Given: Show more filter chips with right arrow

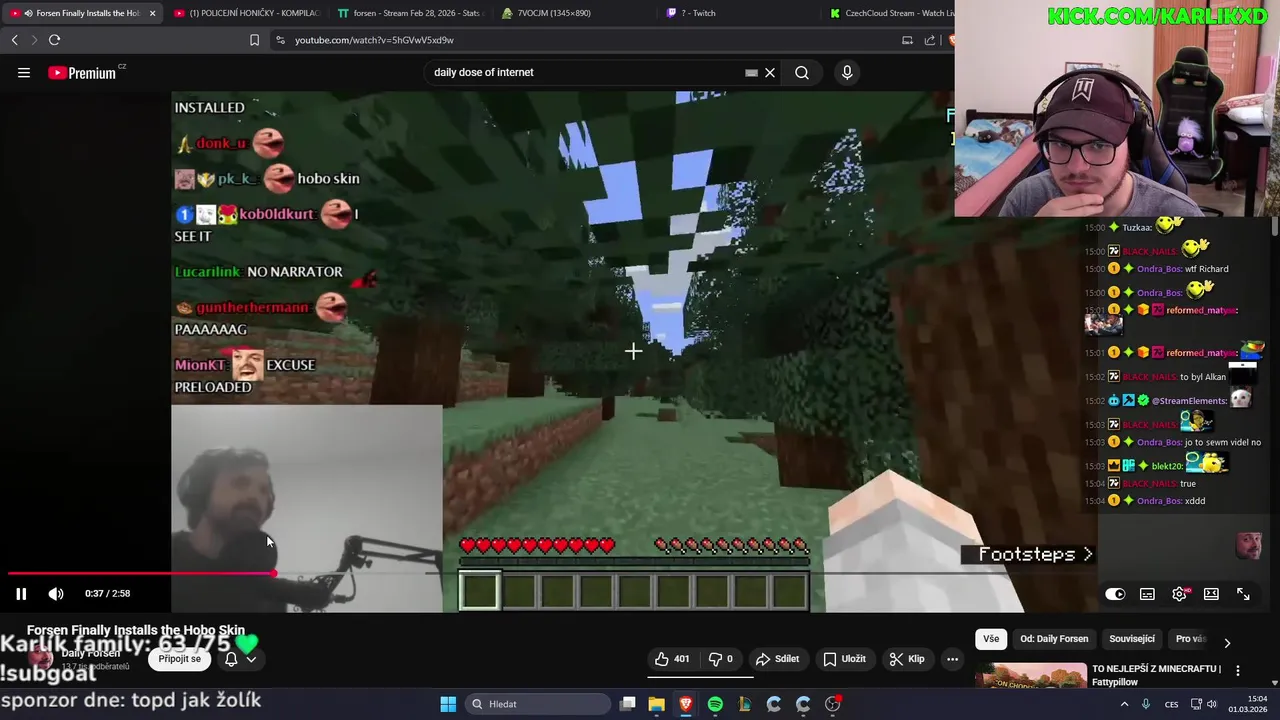Looking at the screenshot, I should (x=1227, y=642).
